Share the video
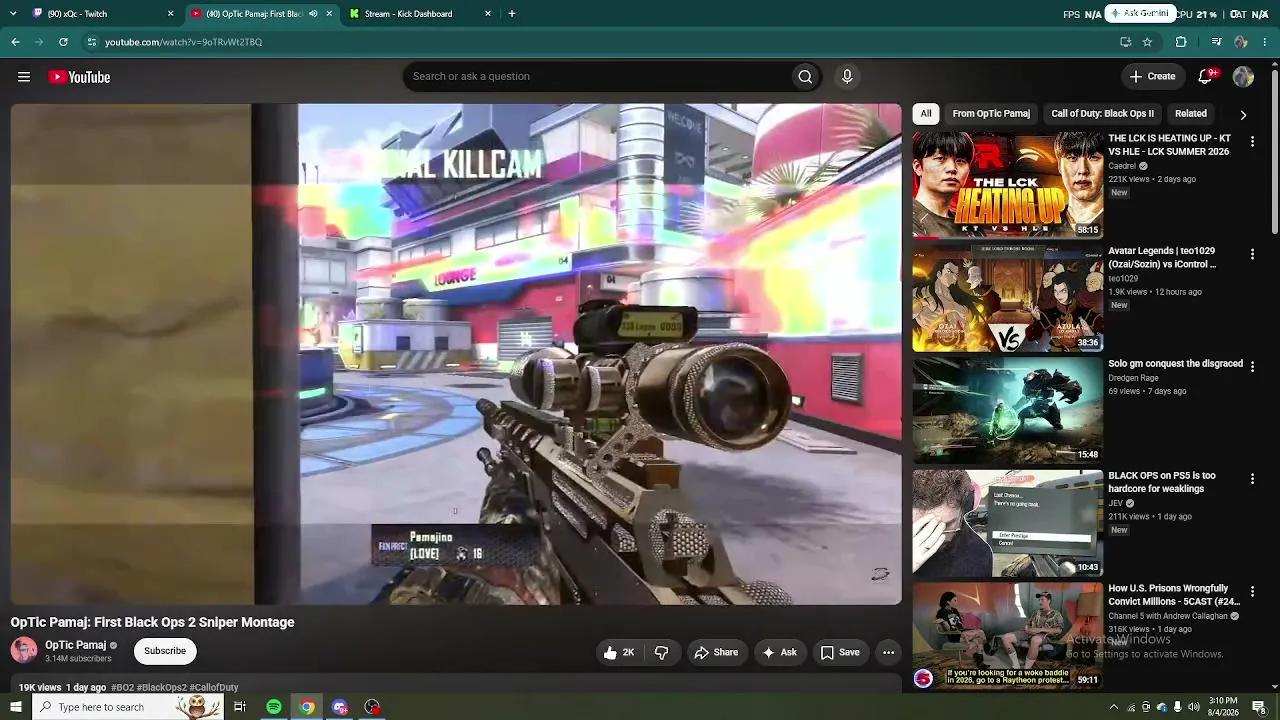 coord(716,653)
